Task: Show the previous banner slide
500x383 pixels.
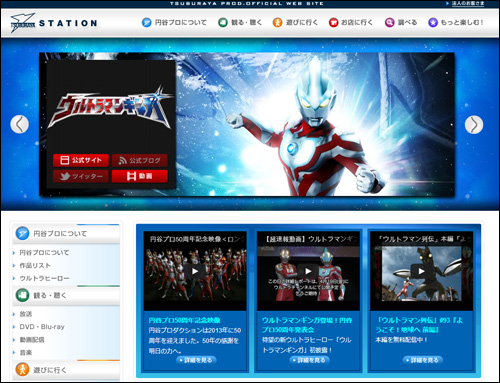Action: tap(19, 124)
